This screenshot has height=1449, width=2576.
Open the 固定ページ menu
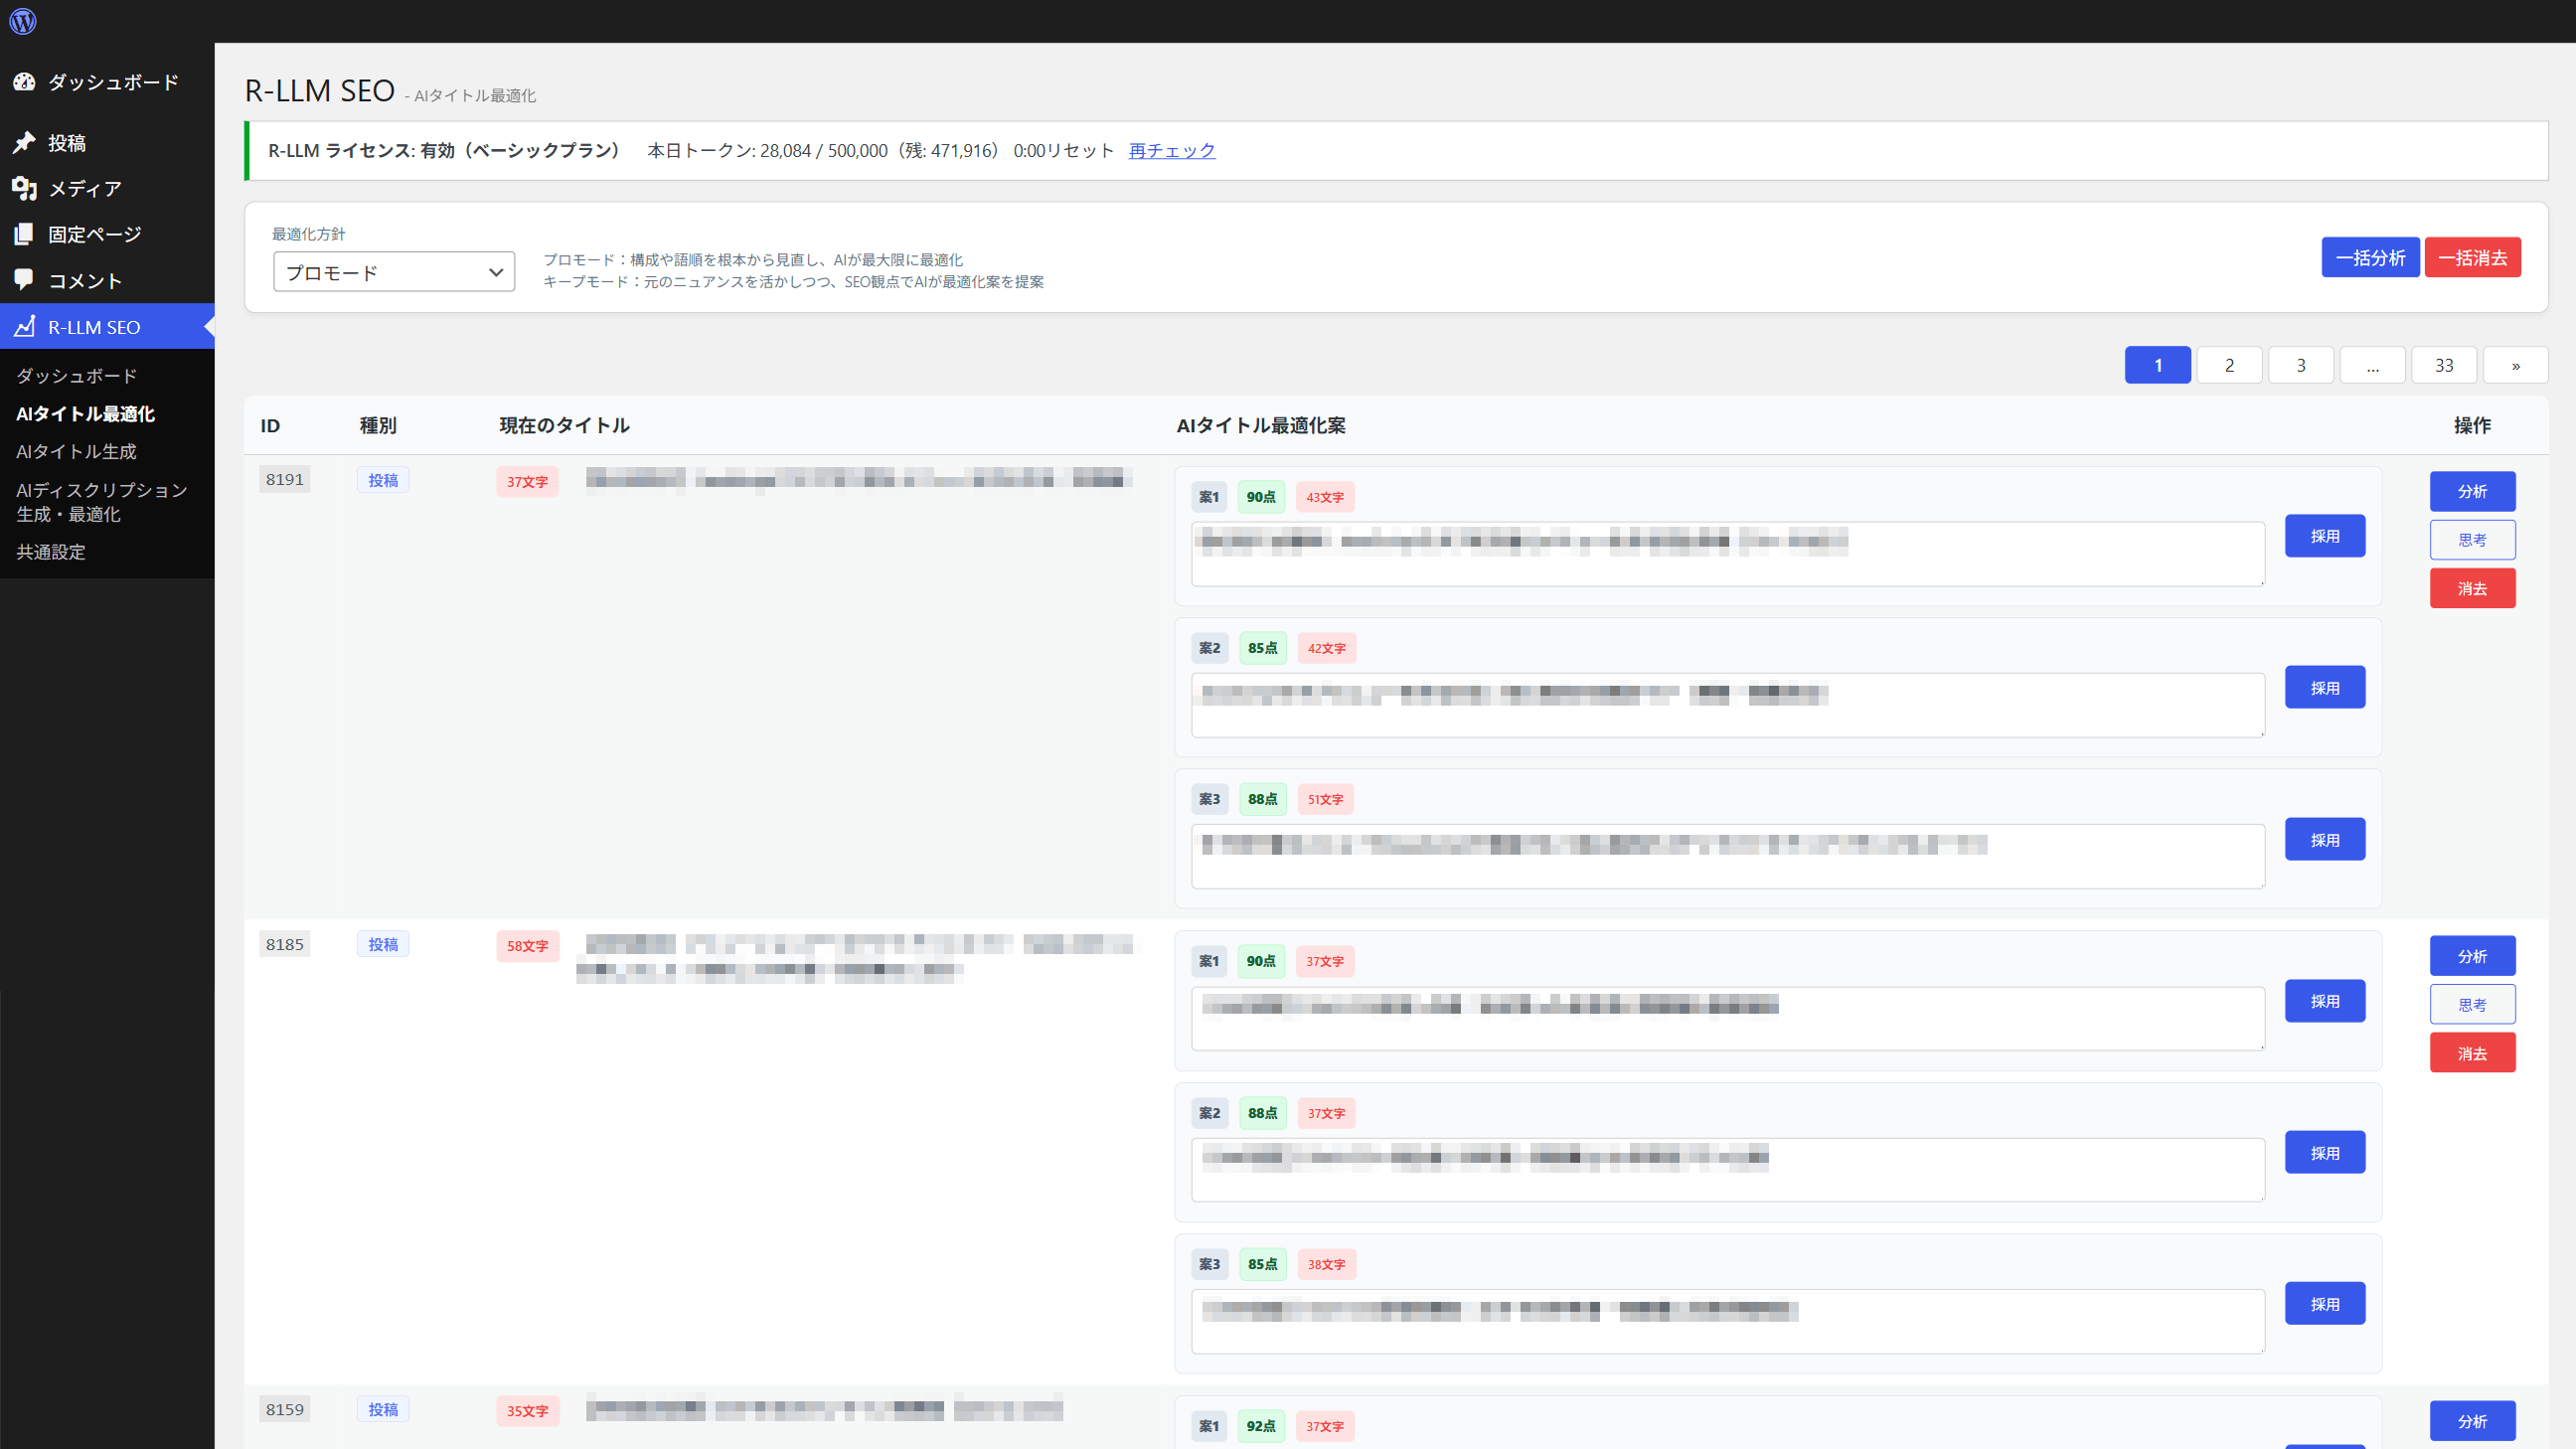click(107, 234)
